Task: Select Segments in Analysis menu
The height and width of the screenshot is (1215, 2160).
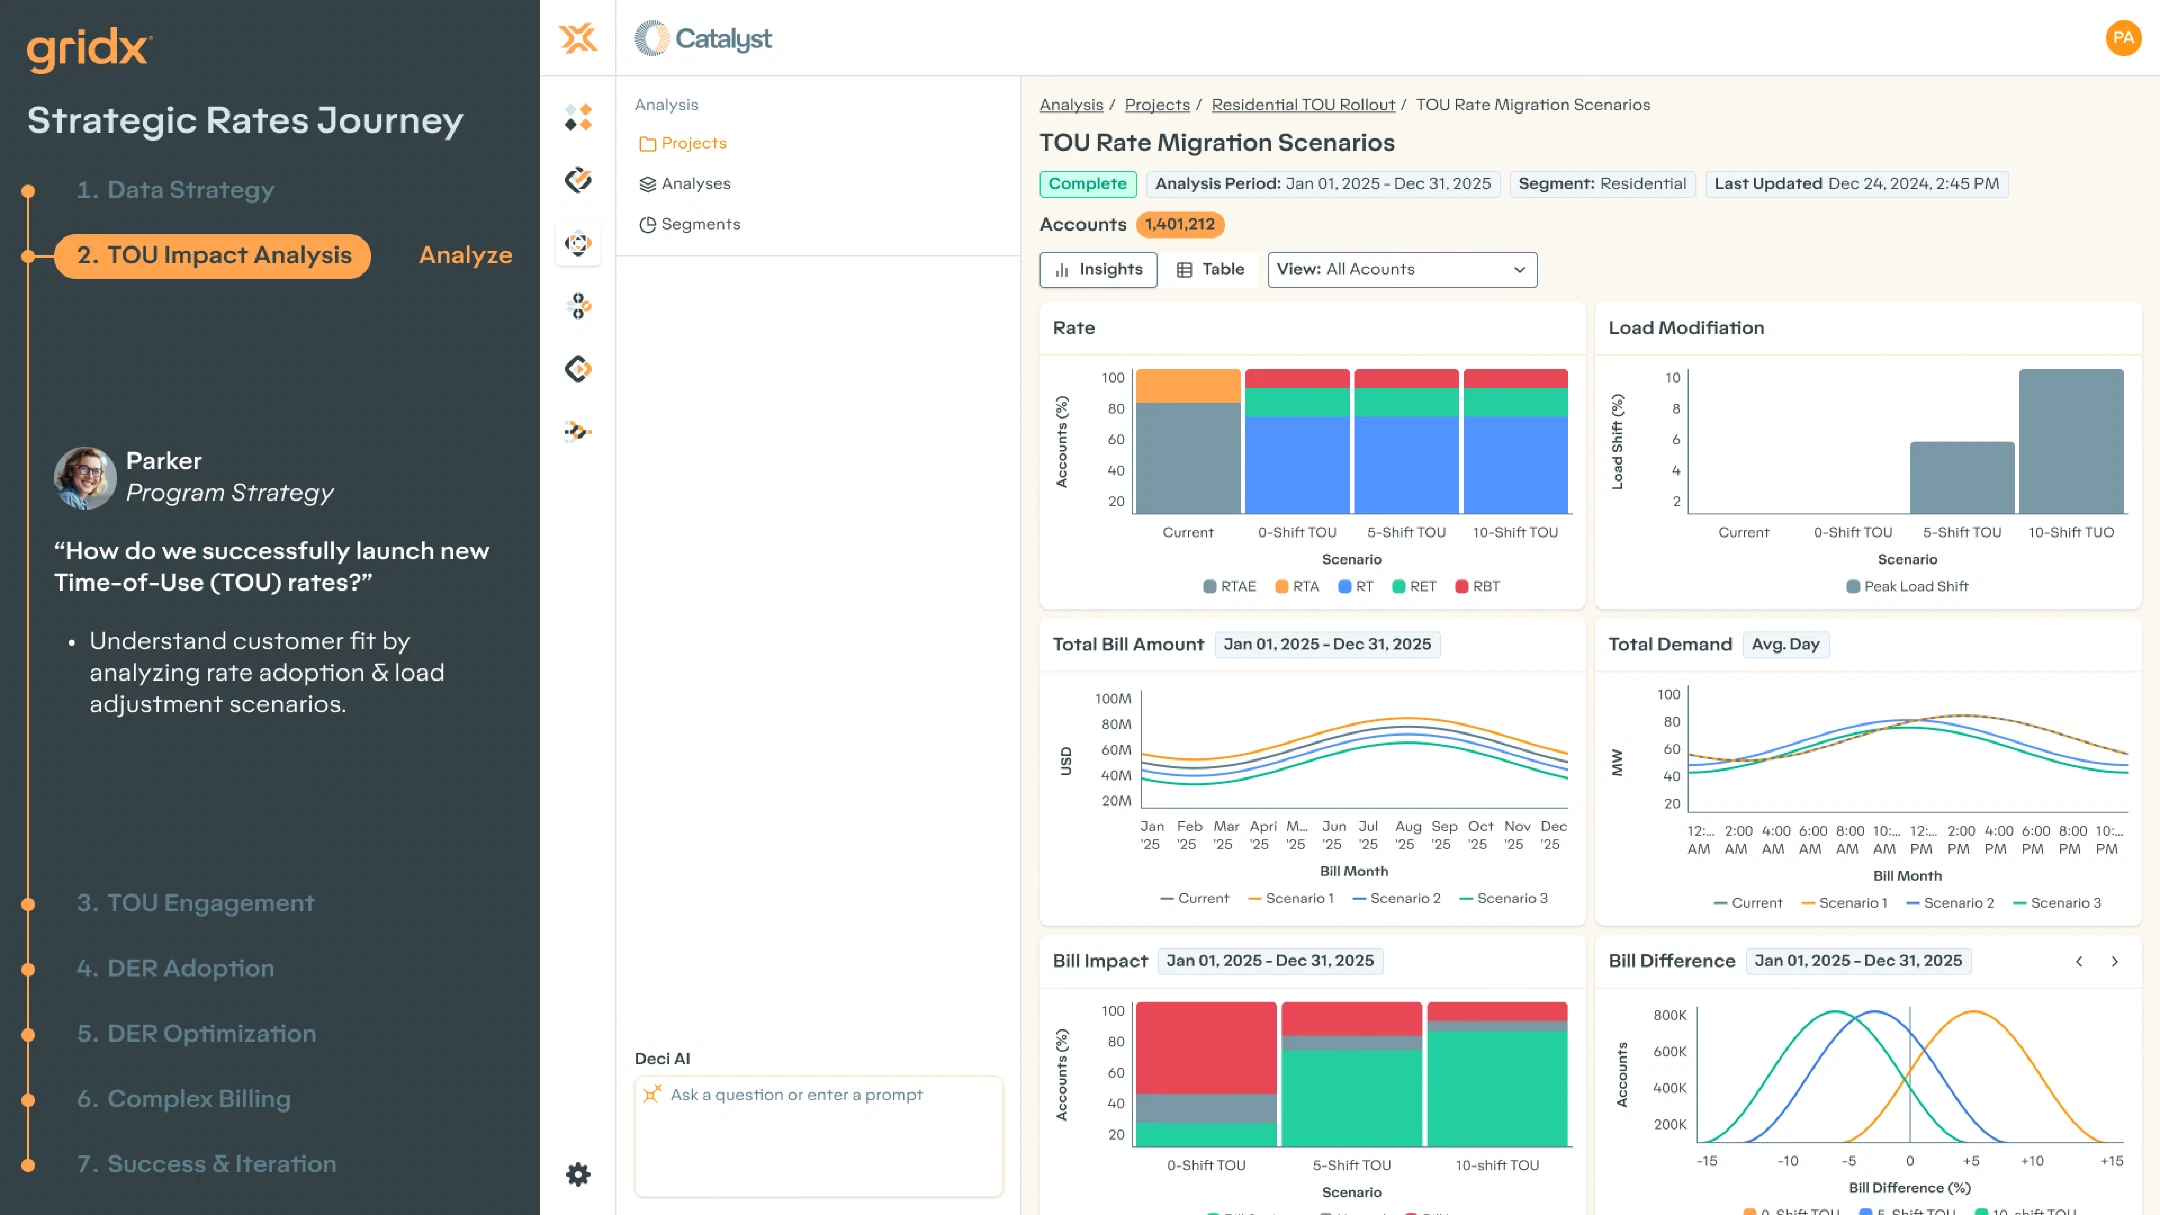Action: [x=701, y=225]
